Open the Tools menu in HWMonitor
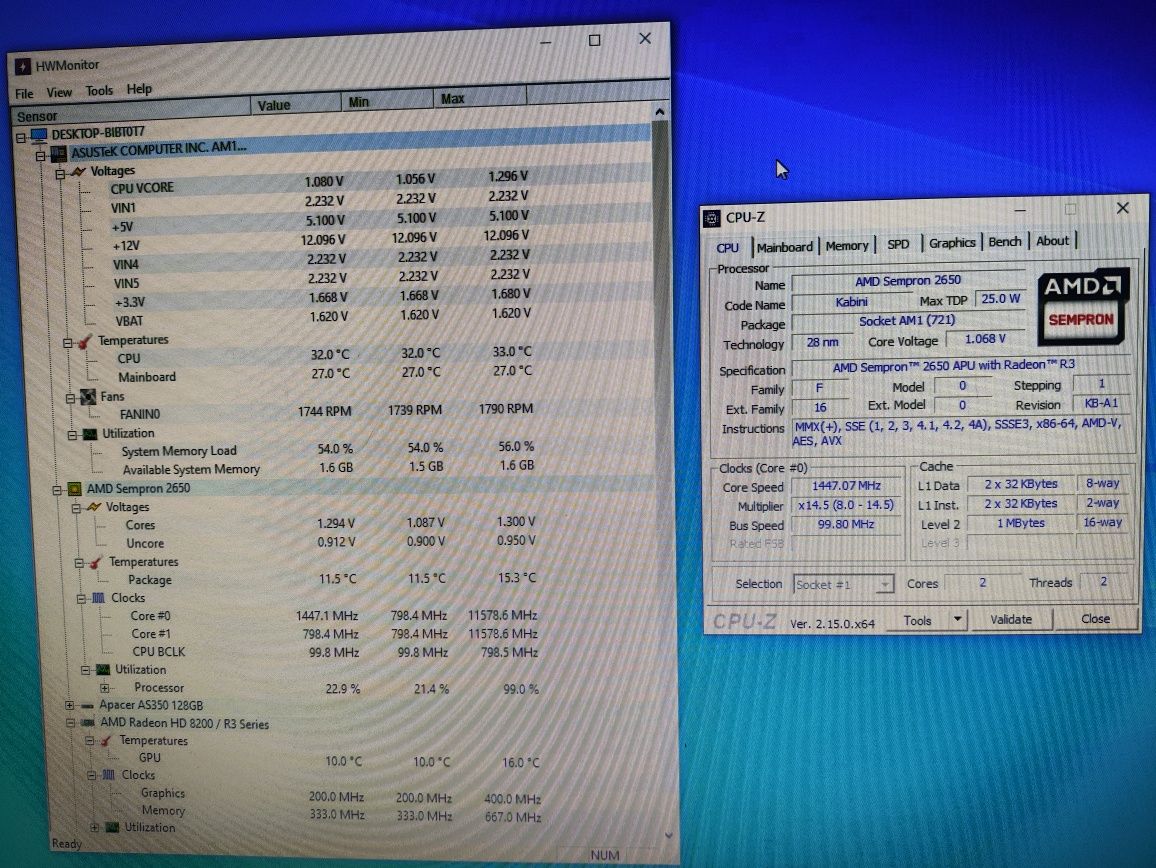This screenshot has width=1156, height=868. 99,91
